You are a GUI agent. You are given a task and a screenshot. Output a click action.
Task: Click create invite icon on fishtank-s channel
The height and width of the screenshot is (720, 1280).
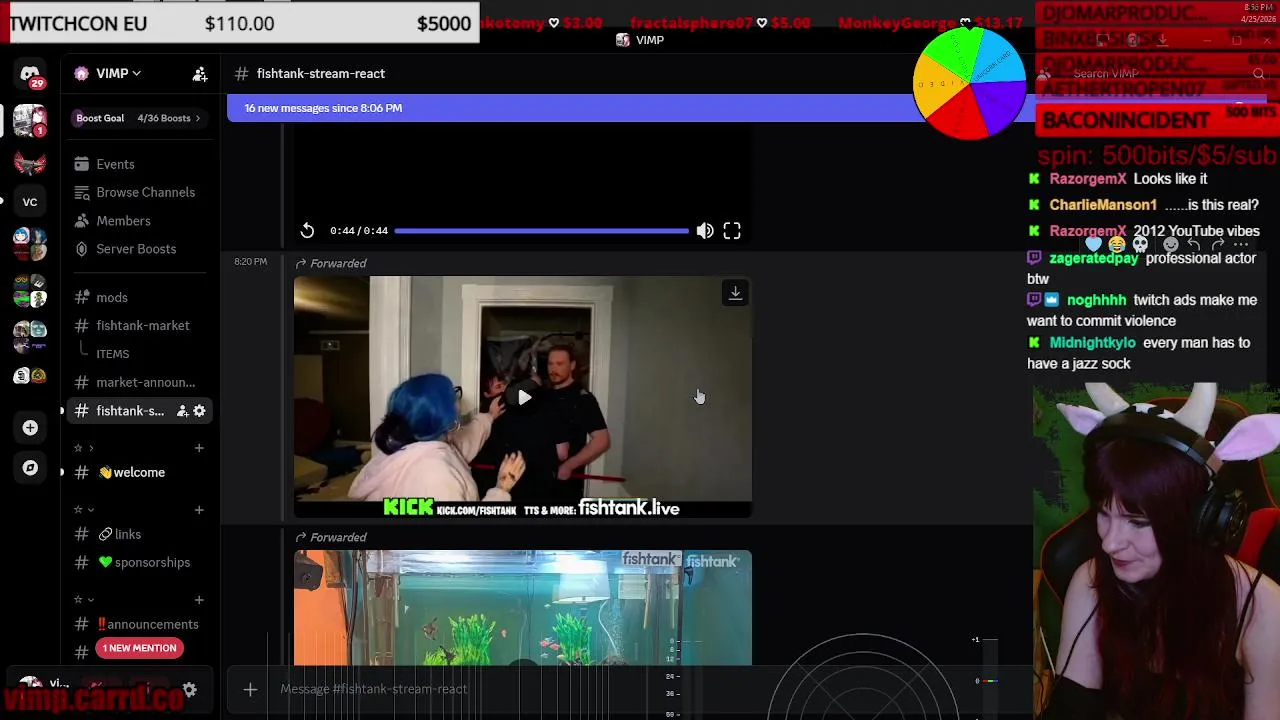tap(183, 411)
